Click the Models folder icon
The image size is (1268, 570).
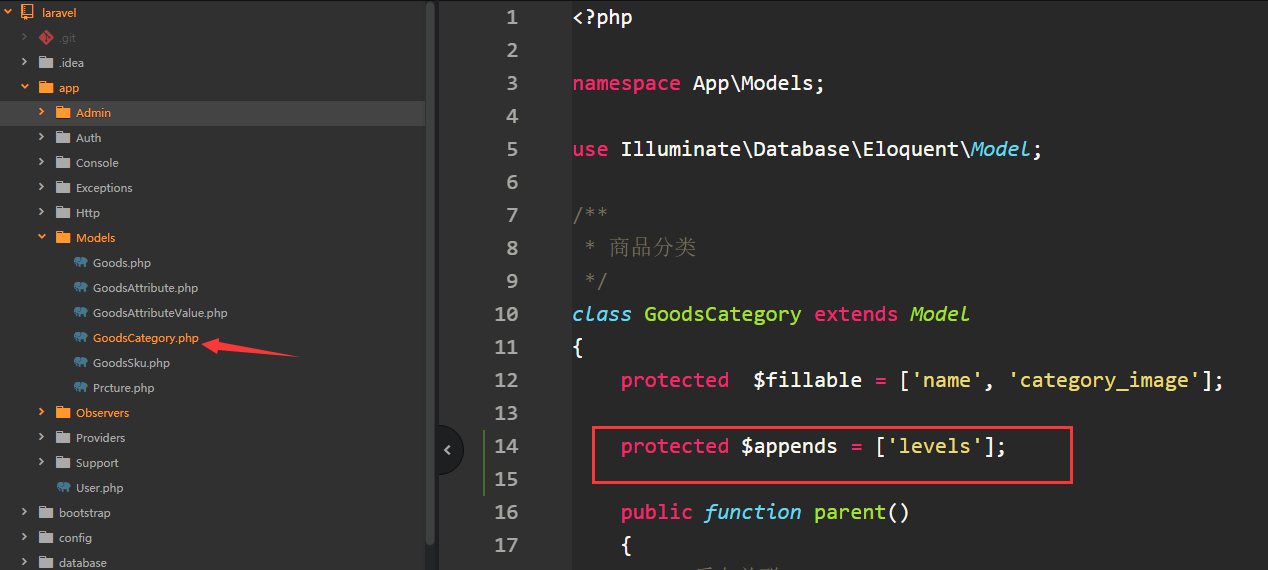(63, 238)
